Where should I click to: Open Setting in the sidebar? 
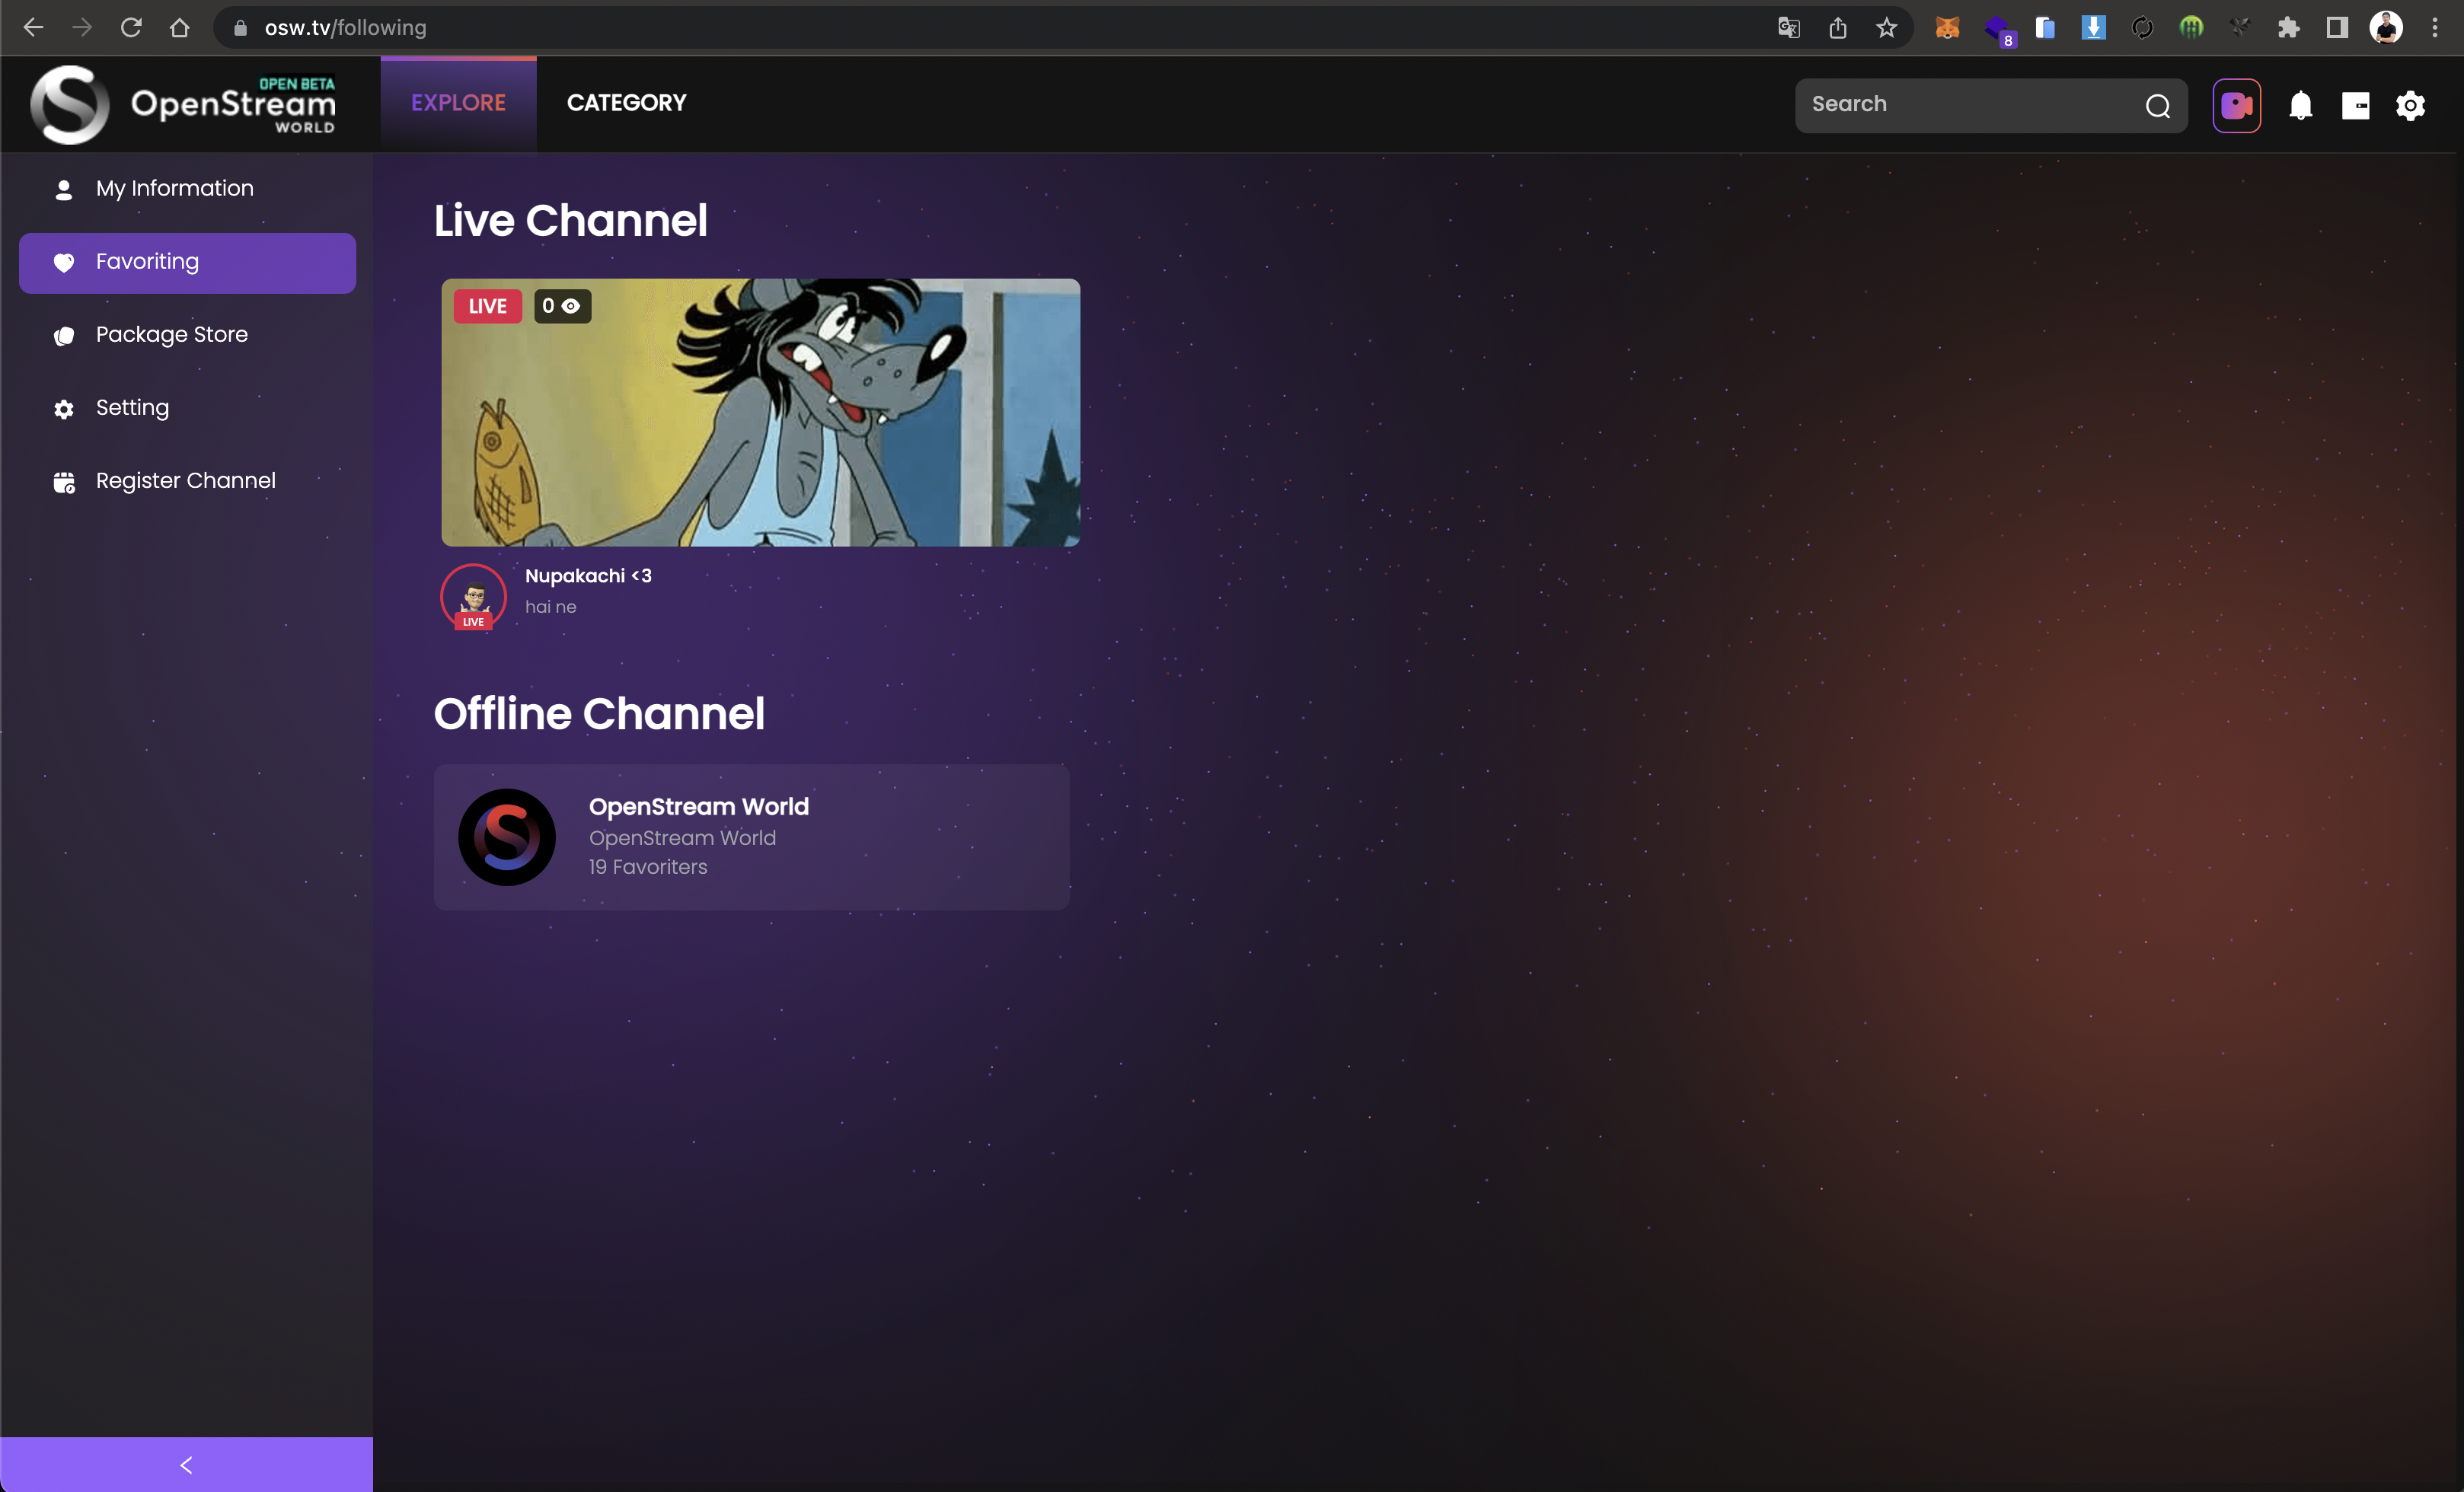coord(187,408)
